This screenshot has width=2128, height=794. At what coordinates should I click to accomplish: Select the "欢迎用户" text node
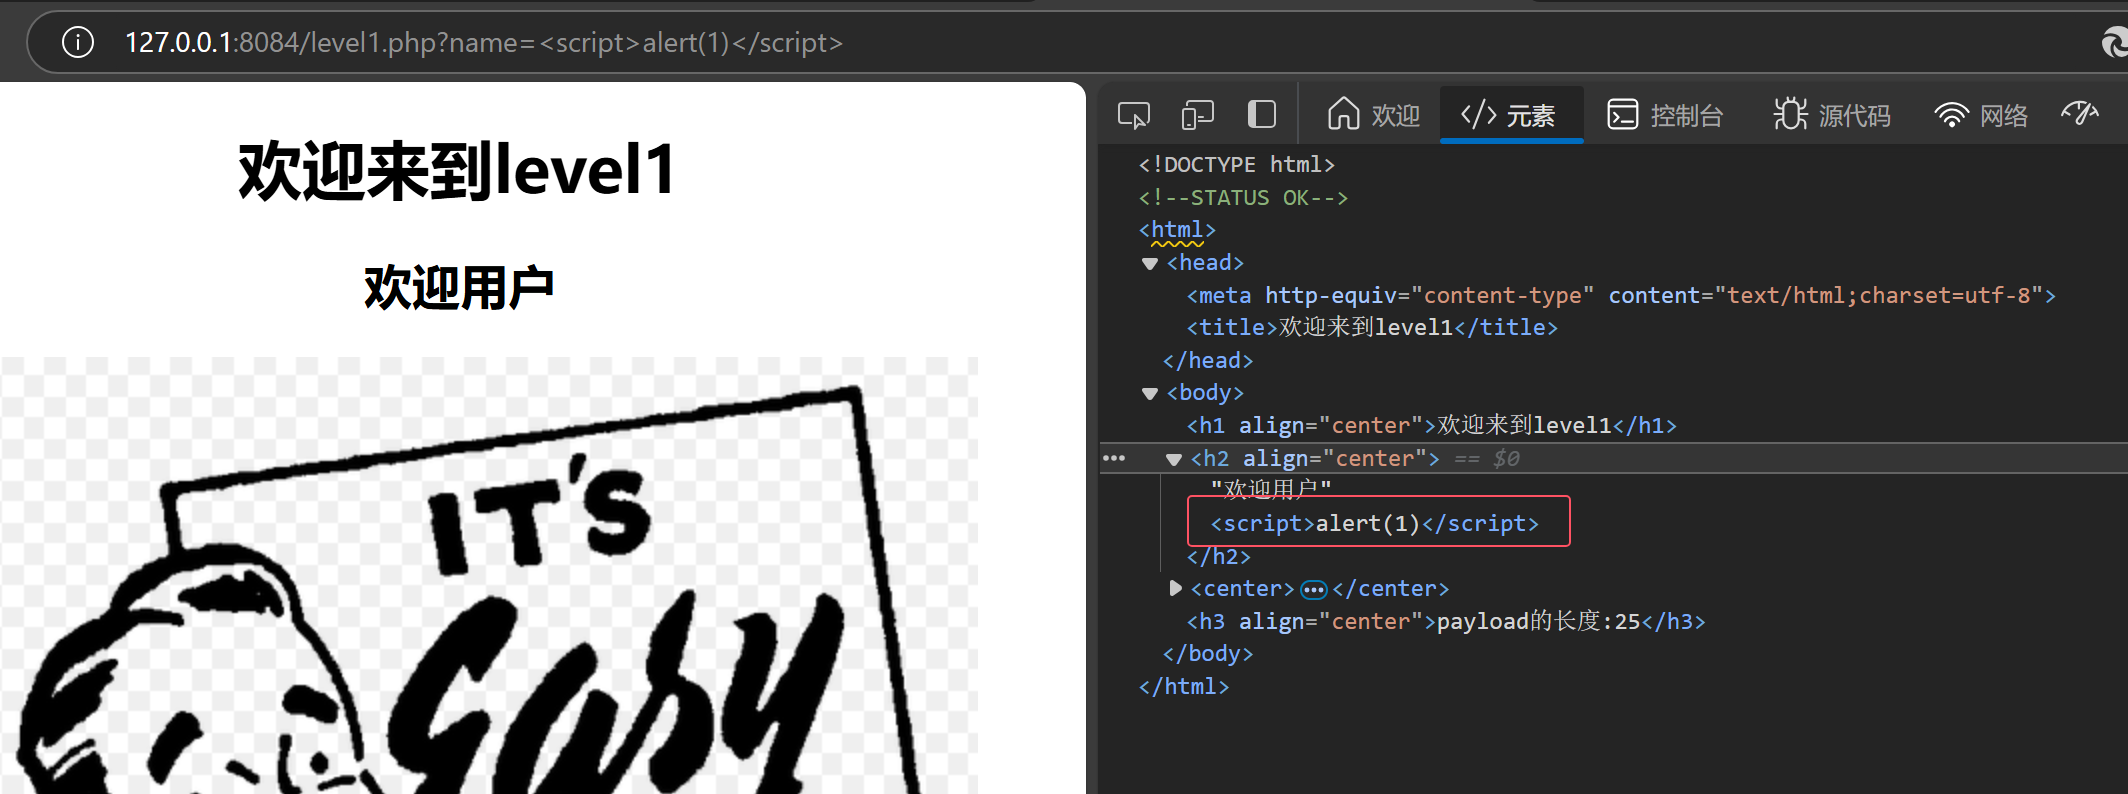click(1271, 489)
